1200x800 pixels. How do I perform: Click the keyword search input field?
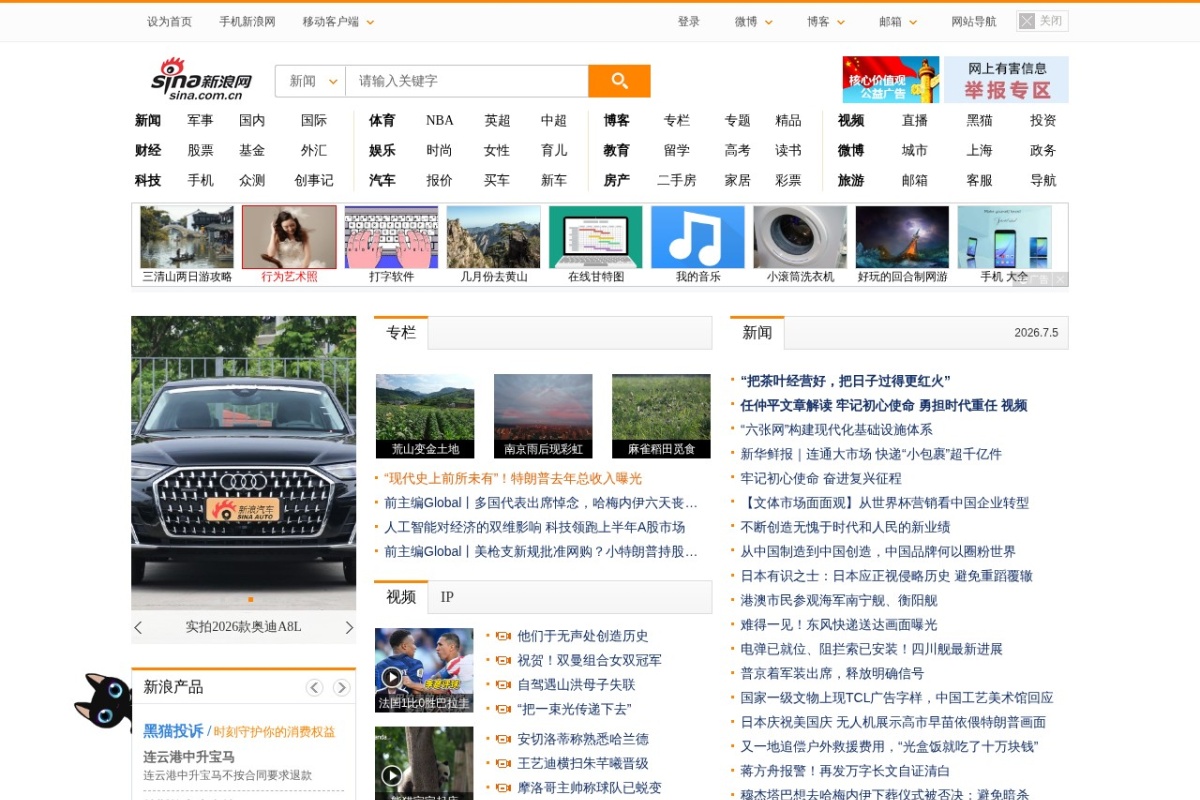click(467, 81)
